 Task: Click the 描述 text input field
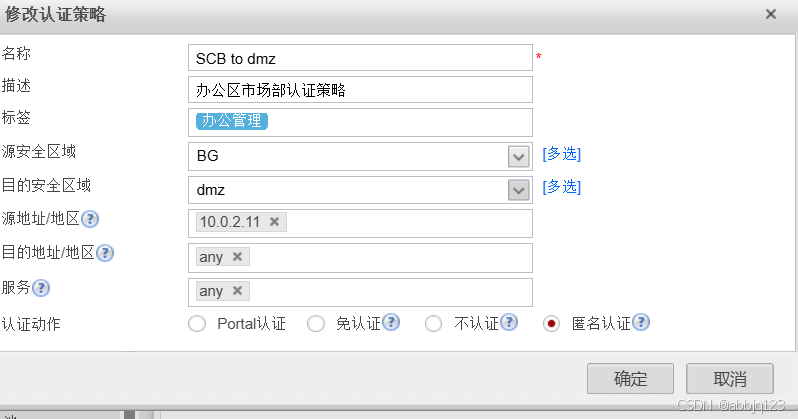tap(360, 90)
